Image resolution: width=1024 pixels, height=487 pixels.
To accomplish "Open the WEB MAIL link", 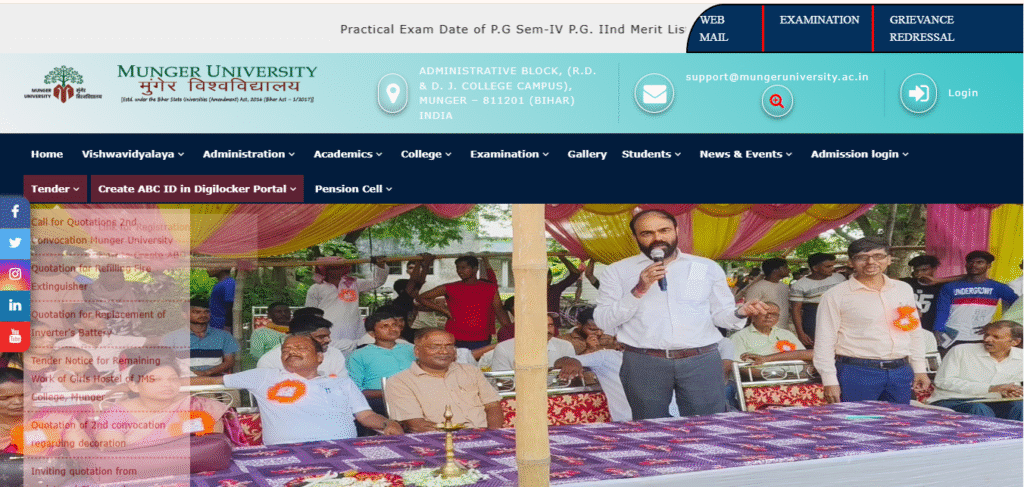I will pyautogui.click(x=714, y=29).
